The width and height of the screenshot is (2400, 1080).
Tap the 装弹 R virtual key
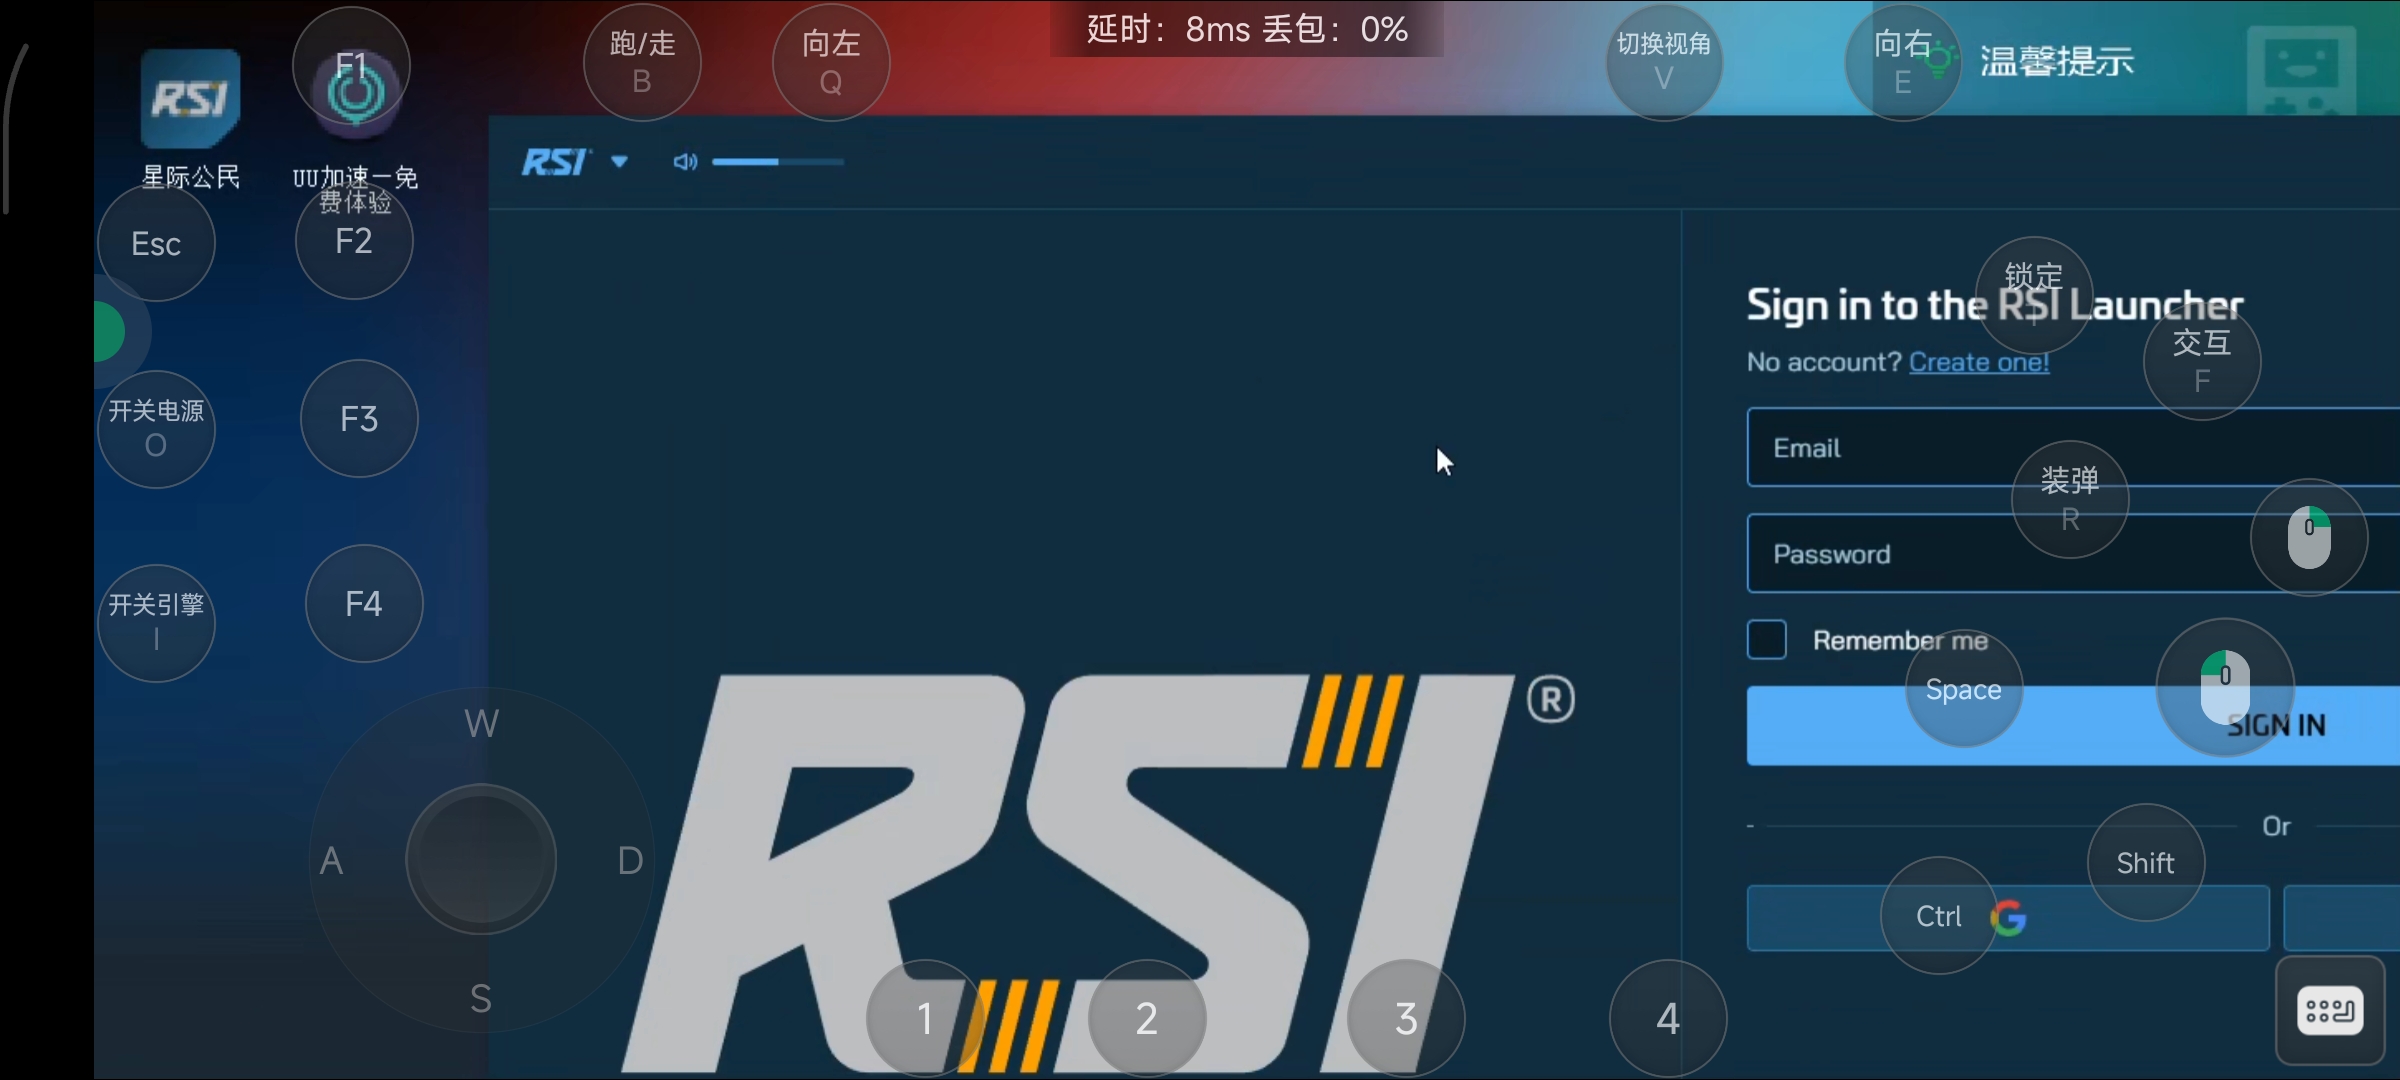pos(2070,499)
